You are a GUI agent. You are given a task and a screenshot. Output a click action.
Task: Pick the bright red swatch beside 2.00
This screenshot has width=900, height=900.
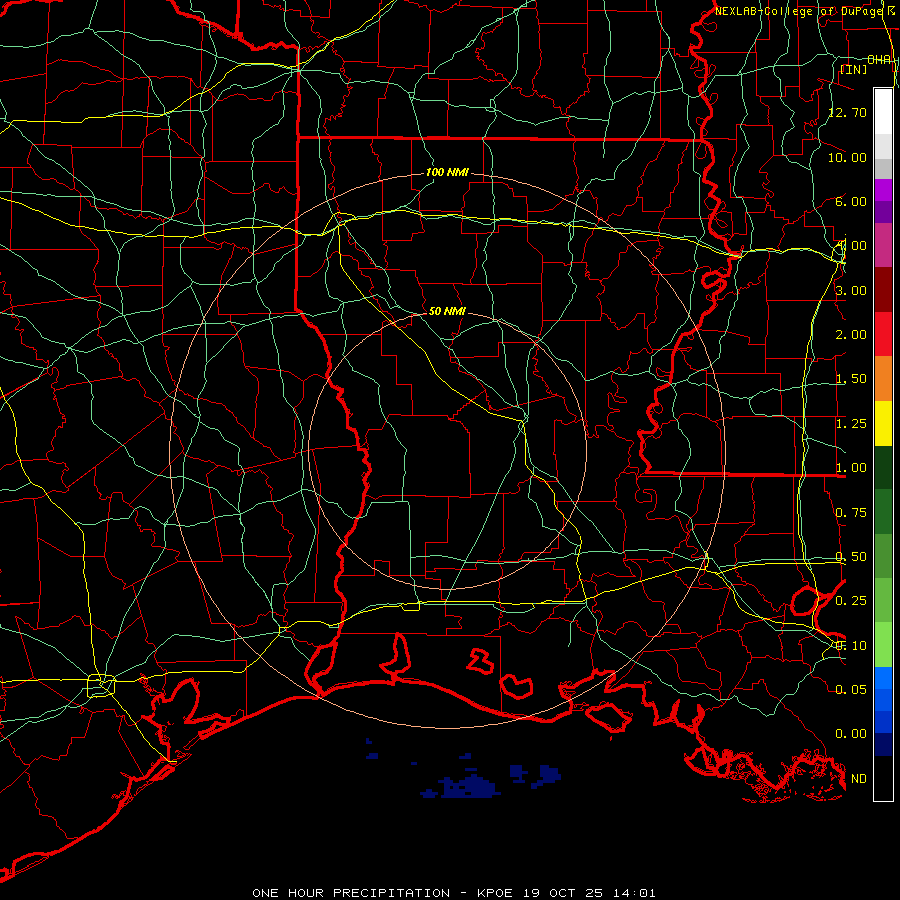pos(883,334)
